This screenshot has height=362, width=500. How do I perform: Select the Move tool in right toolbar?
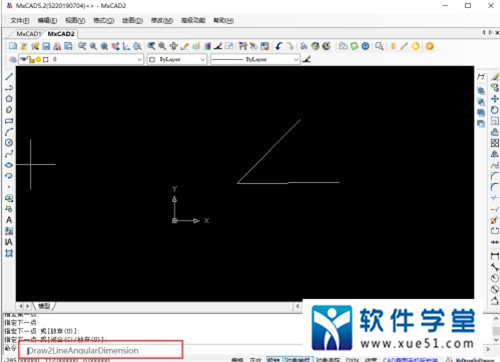[495, 99]
